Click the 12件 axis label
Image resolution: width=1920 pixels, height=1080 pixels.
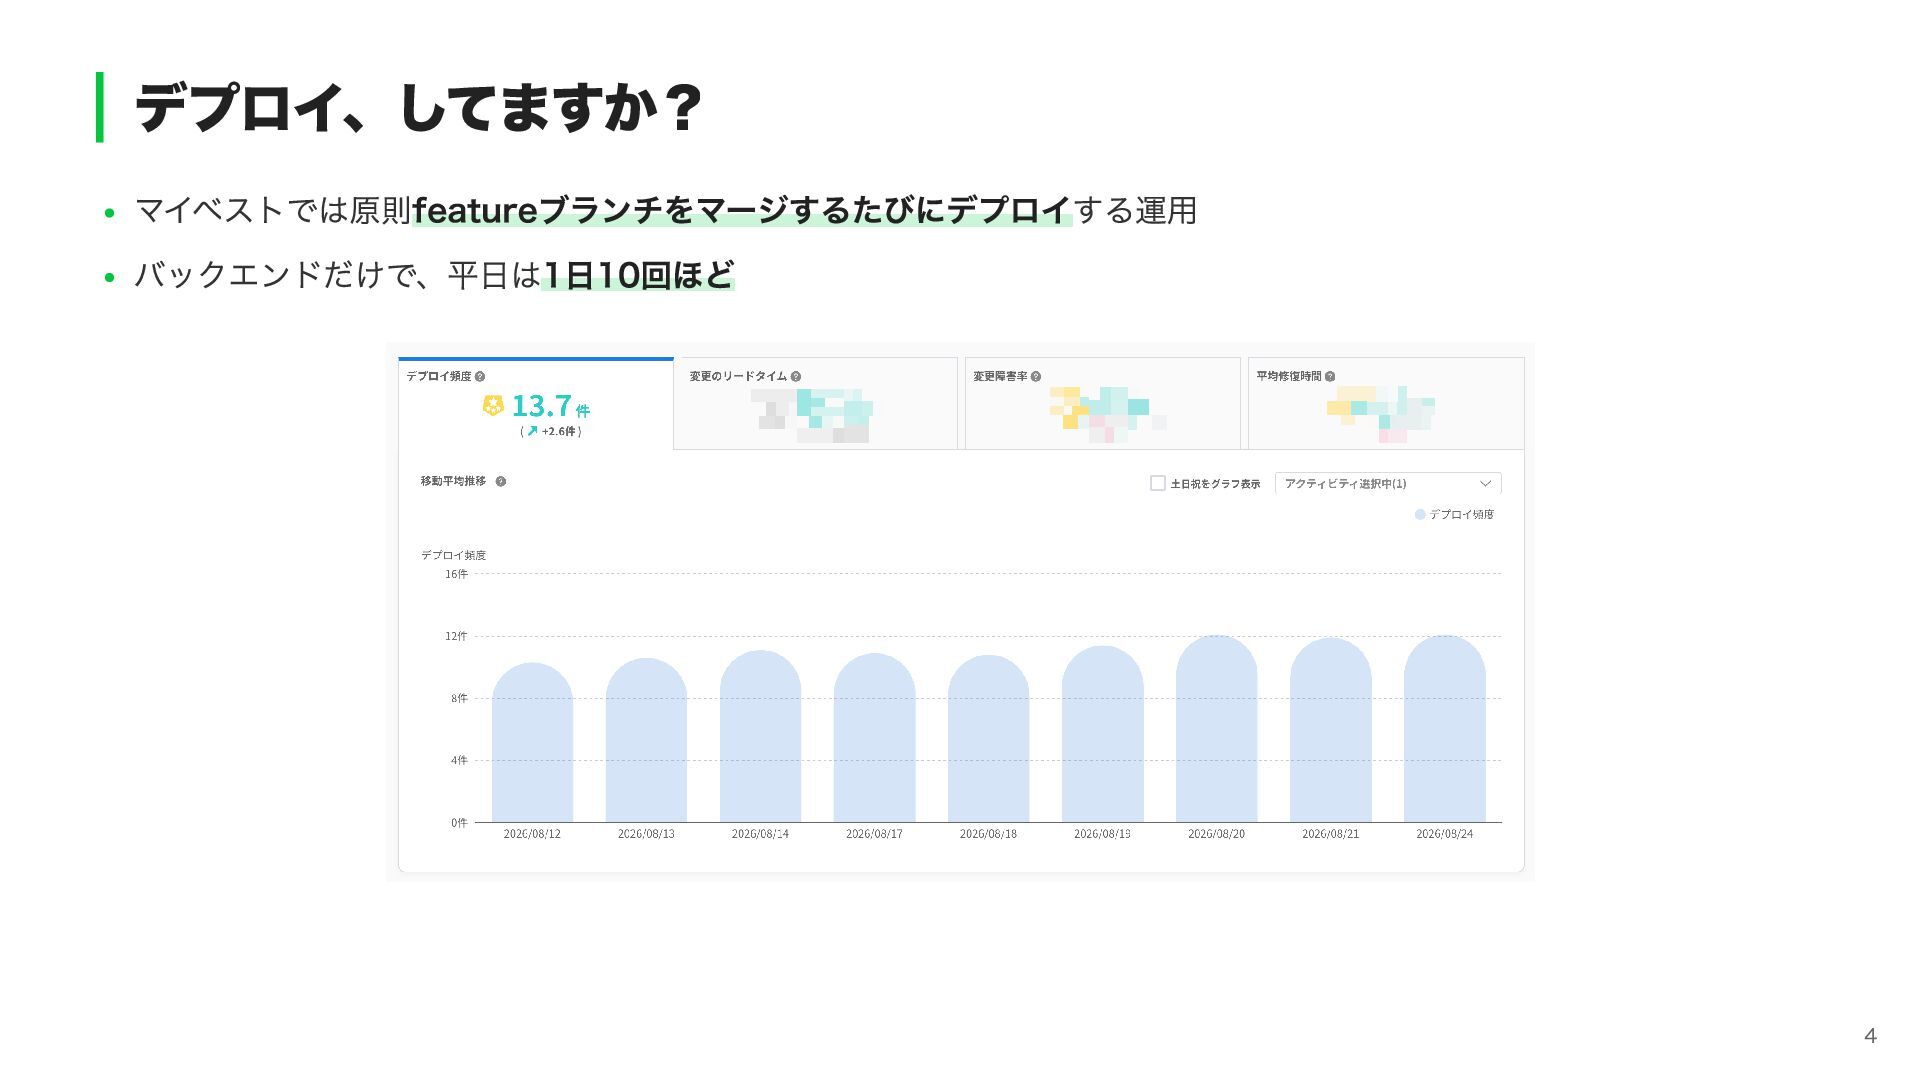(456, 636)
